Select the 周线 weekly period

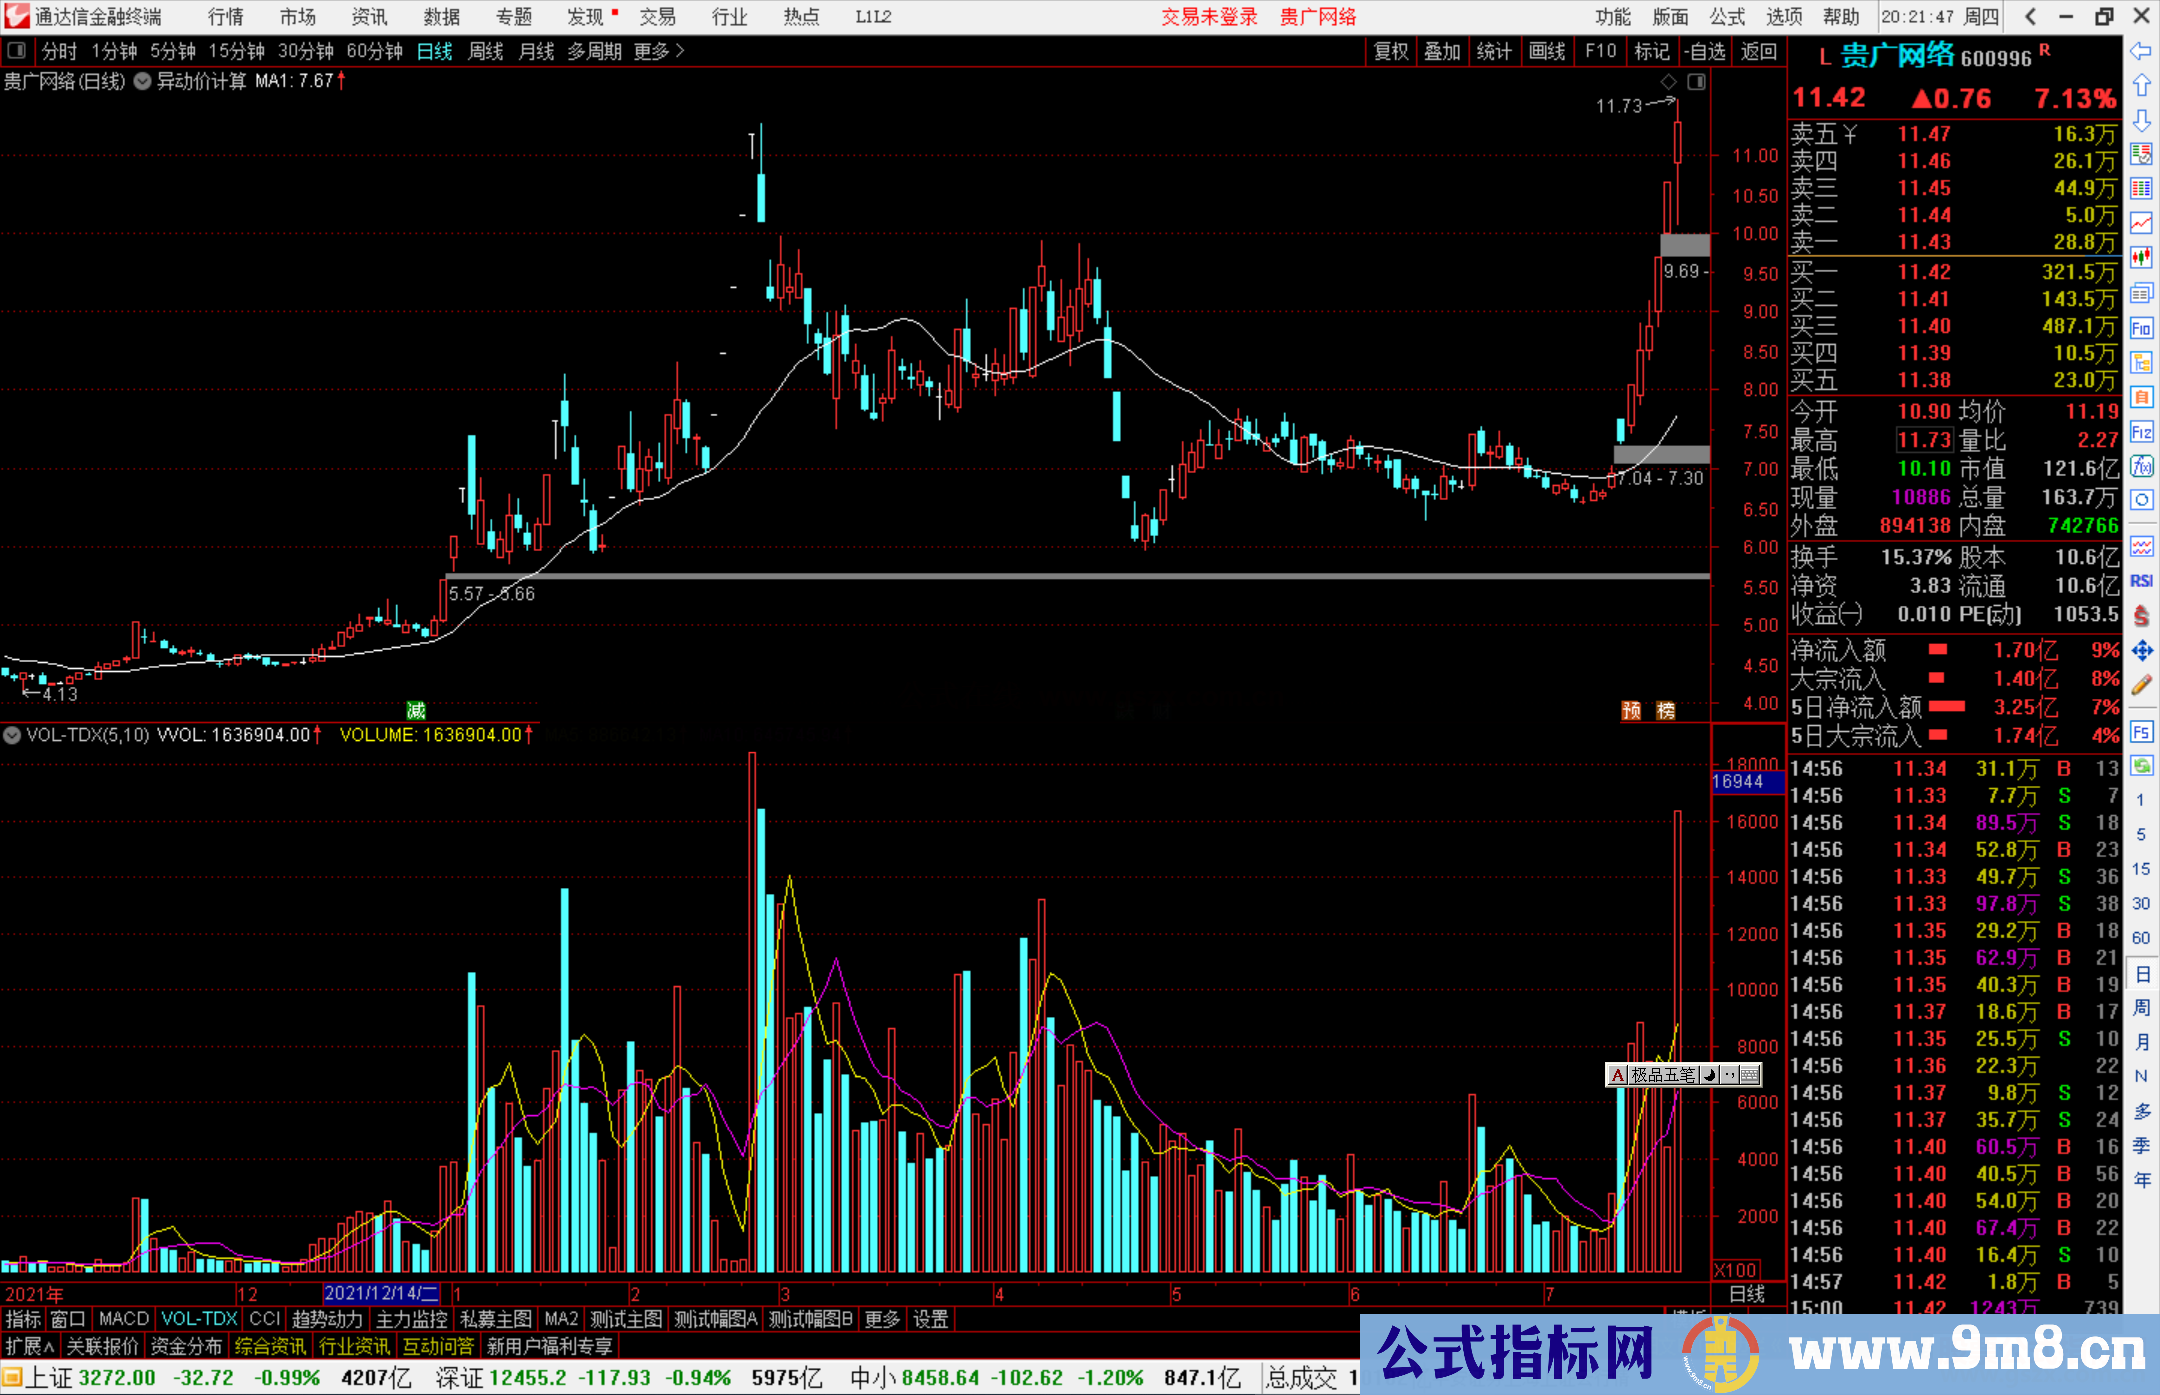[486, 51]
